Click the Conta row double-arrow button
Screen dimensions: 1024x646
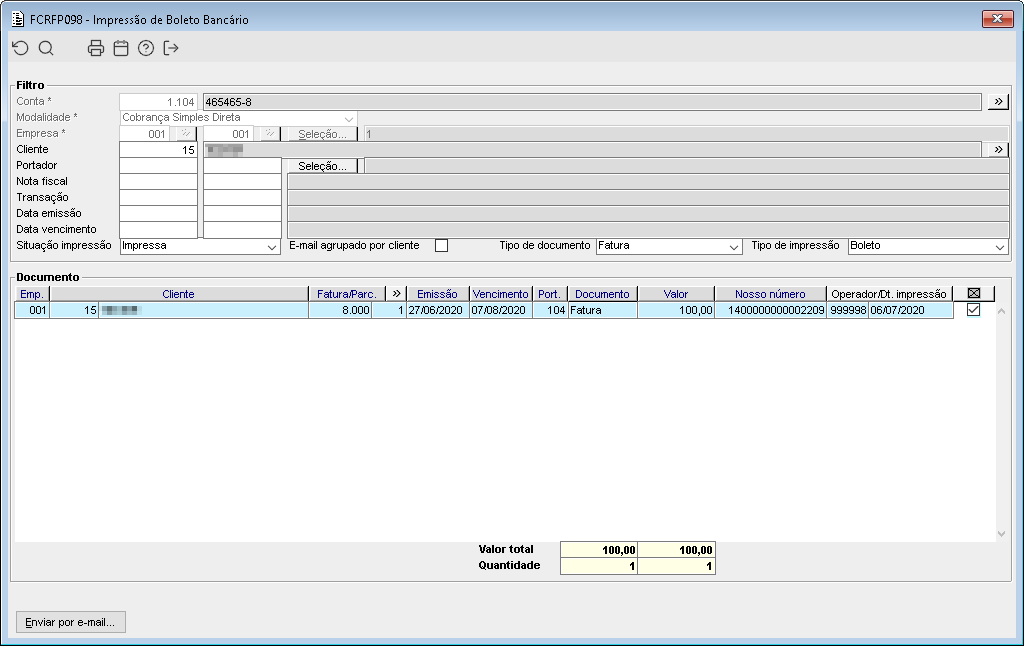click(x=998, y=102)
